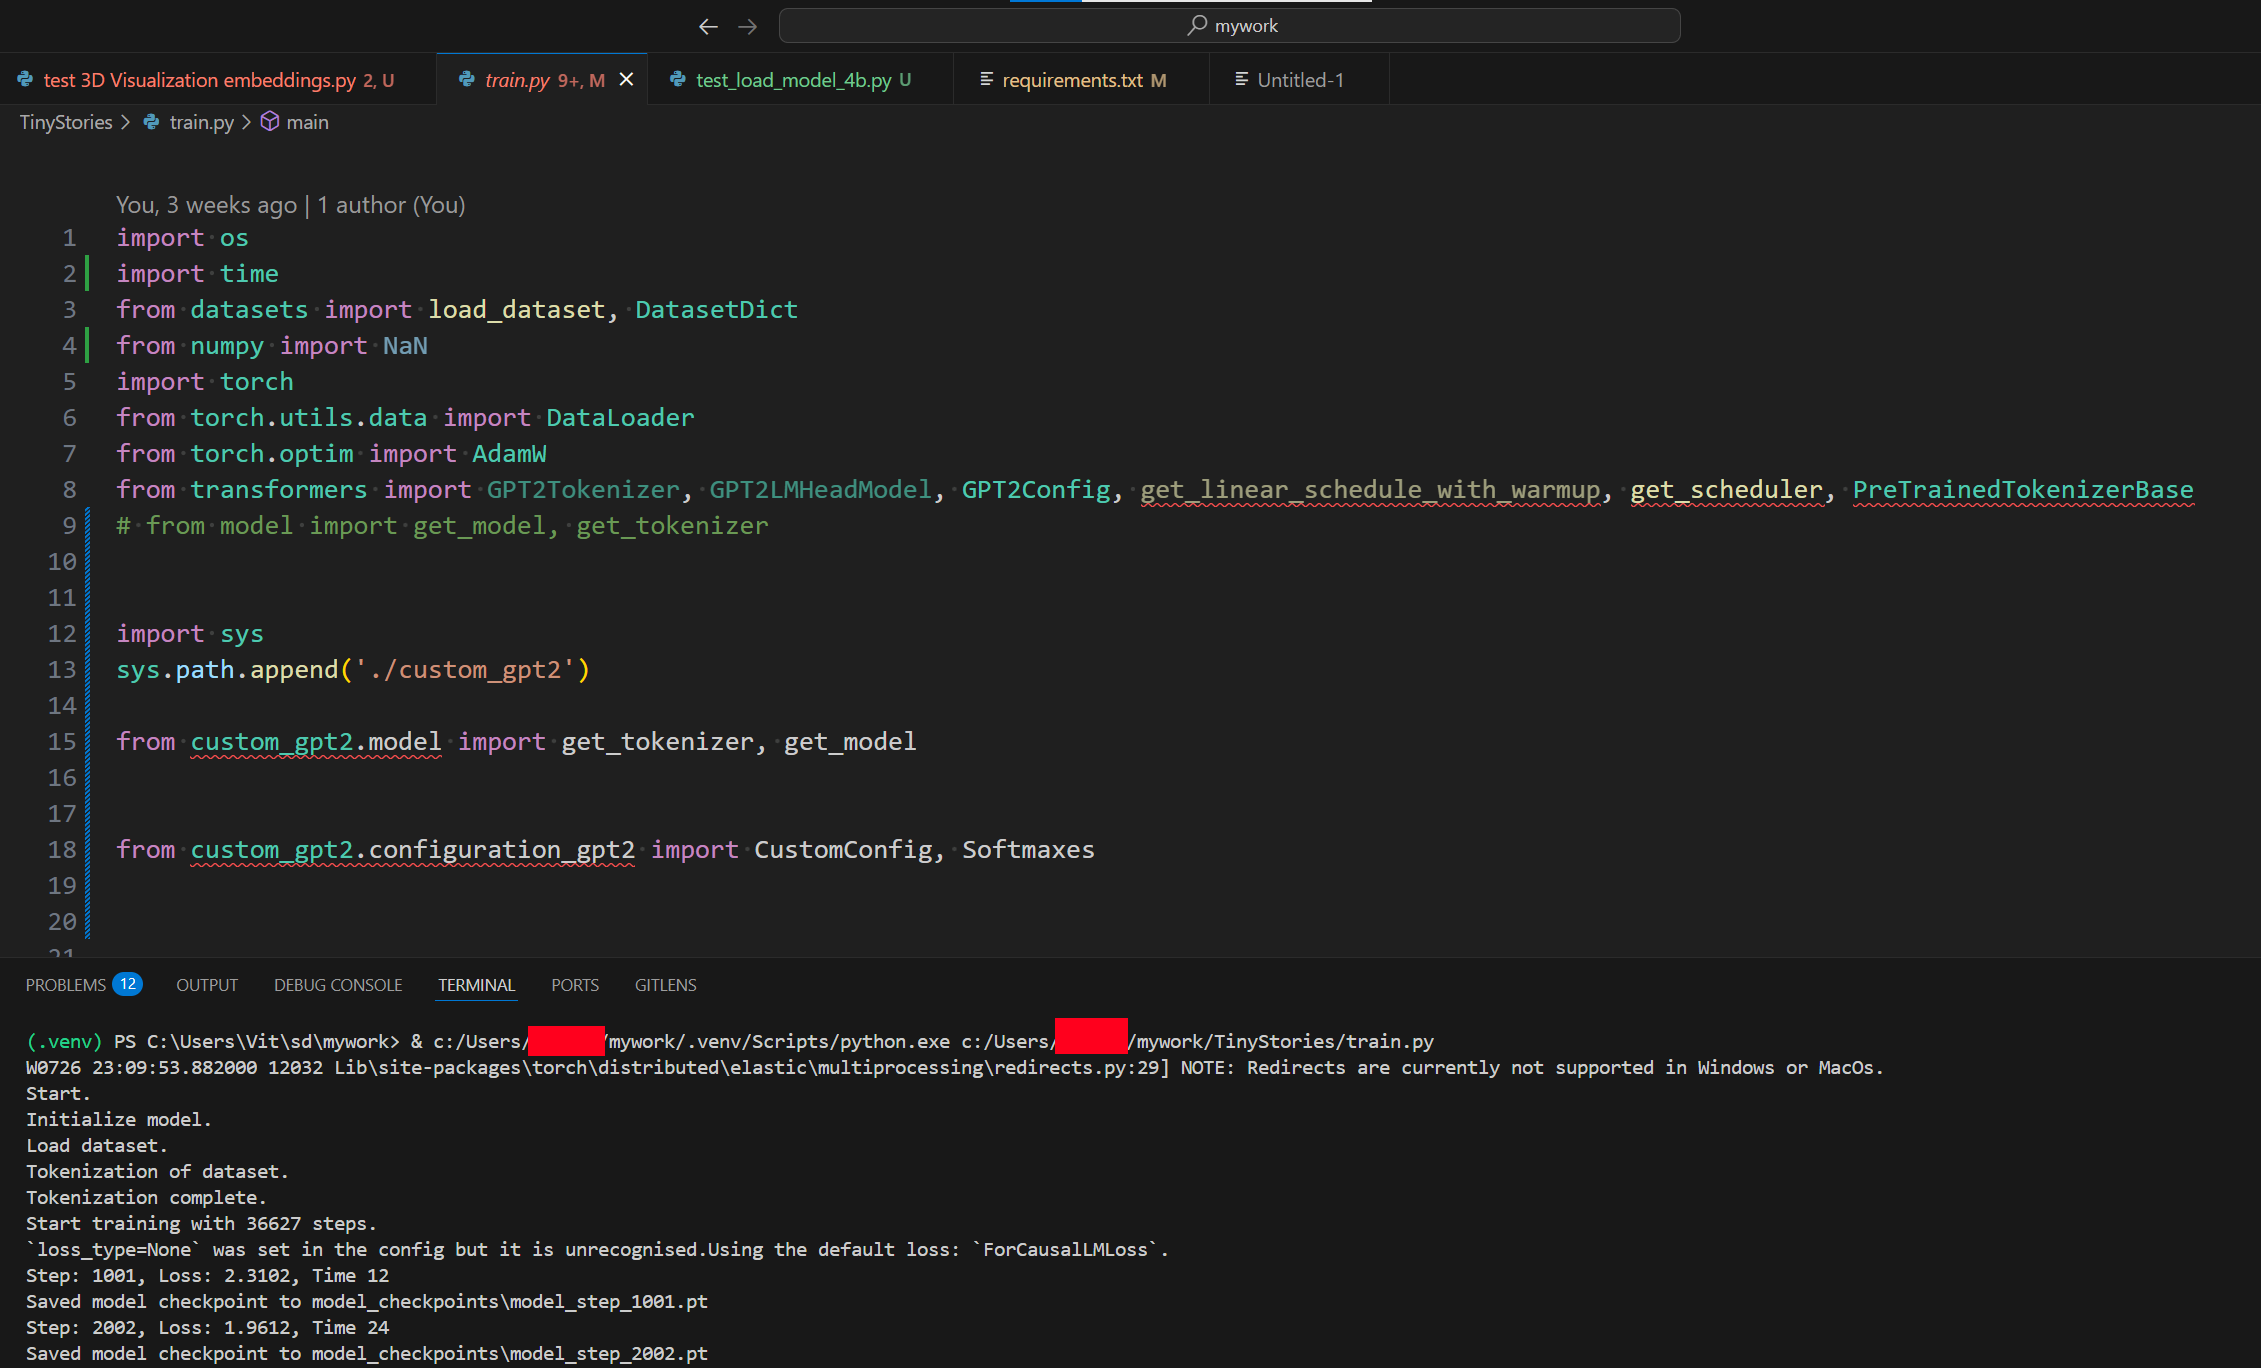The width and height of the screenshot is (2261, 1368).
Task: Click the requirements.txt file icon
Action: [986, 79]
